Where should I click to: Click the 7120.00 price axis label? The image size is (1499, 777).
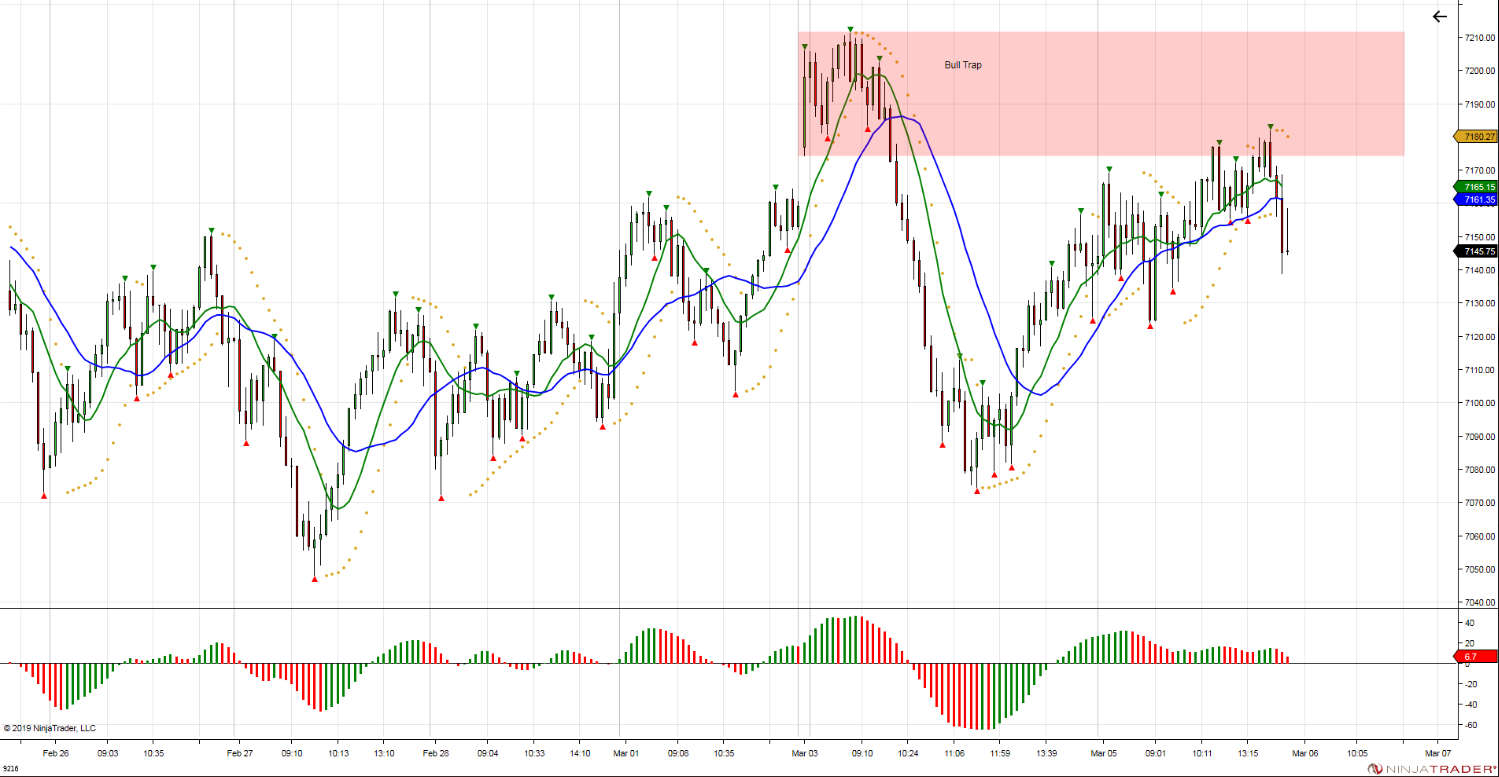[1479, 337]
